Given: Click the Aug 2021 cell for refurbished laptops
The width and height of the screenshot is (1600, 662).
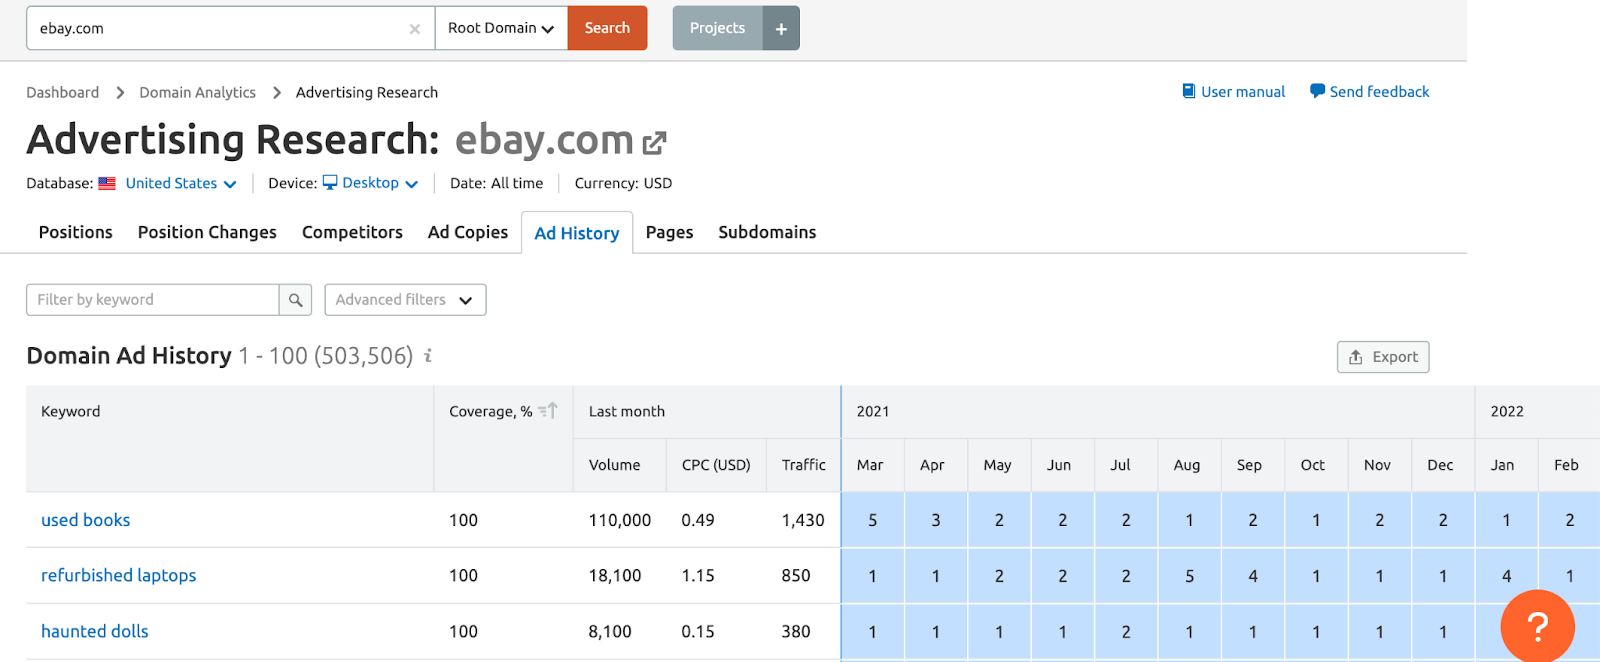Looking at the screenshot, I should tap(1189, 576).
